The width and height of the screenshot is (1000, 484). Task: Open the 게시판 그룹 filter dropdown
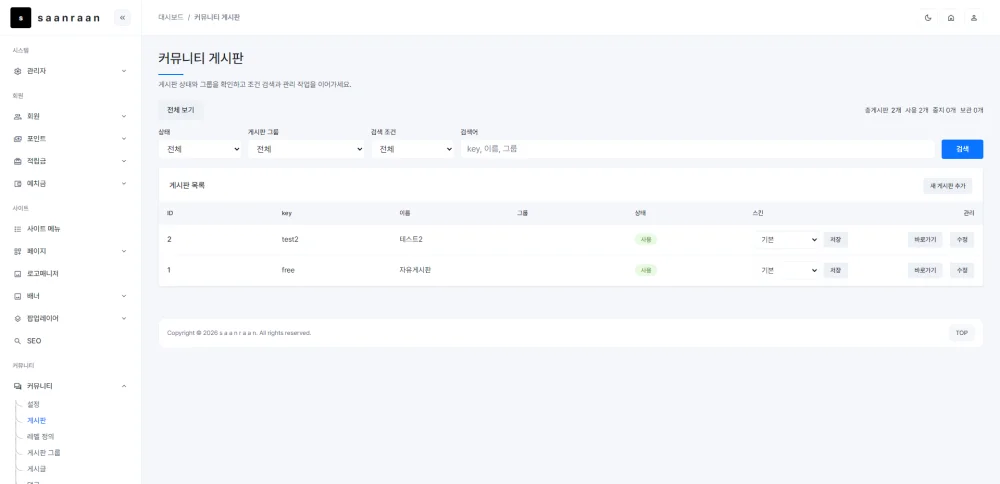pos(306,149)
